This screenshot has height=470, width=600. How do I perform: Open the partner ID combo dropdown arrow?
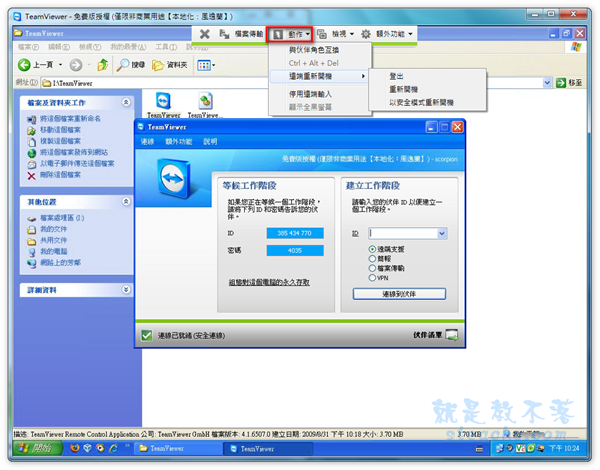442,233
